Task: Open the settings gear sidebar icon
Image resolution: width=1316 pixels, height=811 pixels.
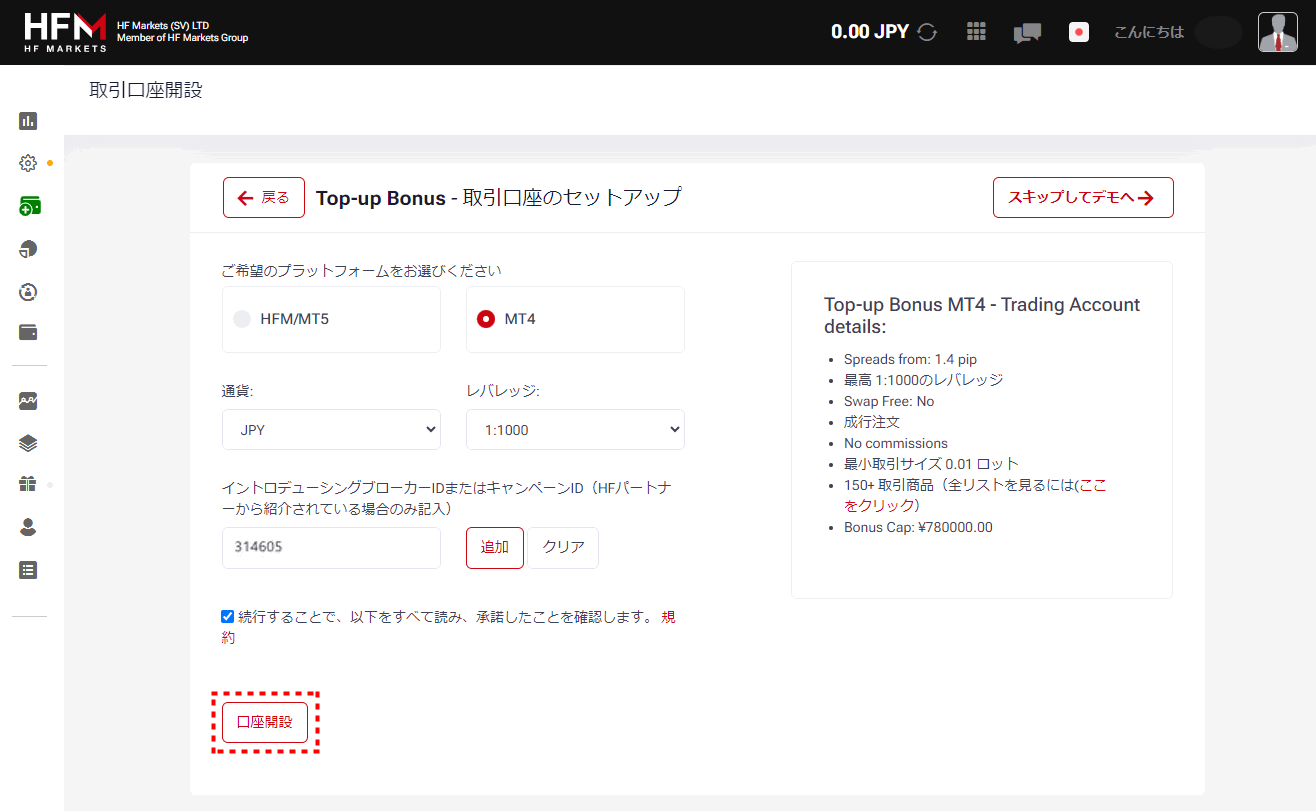Action: (28, 163)
